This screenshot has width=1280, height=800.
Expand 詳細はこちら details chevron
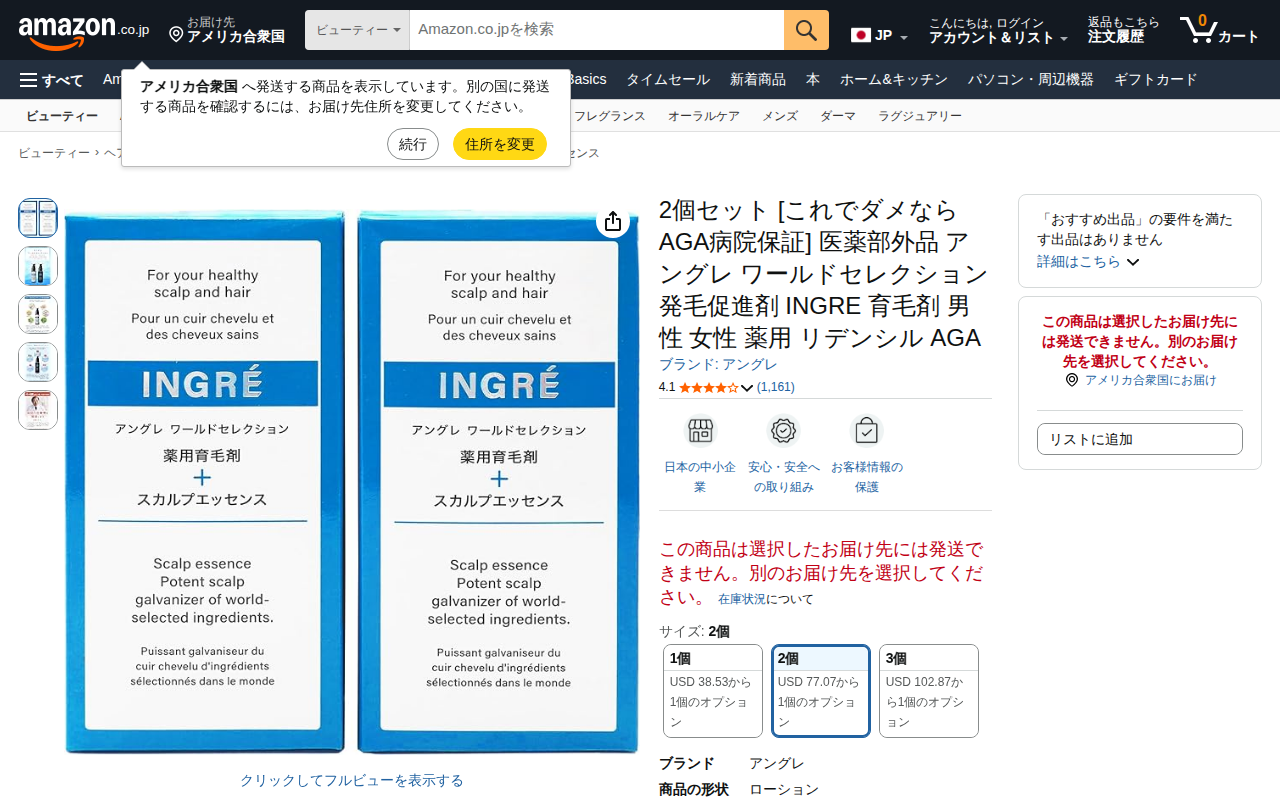[1133, 262]
